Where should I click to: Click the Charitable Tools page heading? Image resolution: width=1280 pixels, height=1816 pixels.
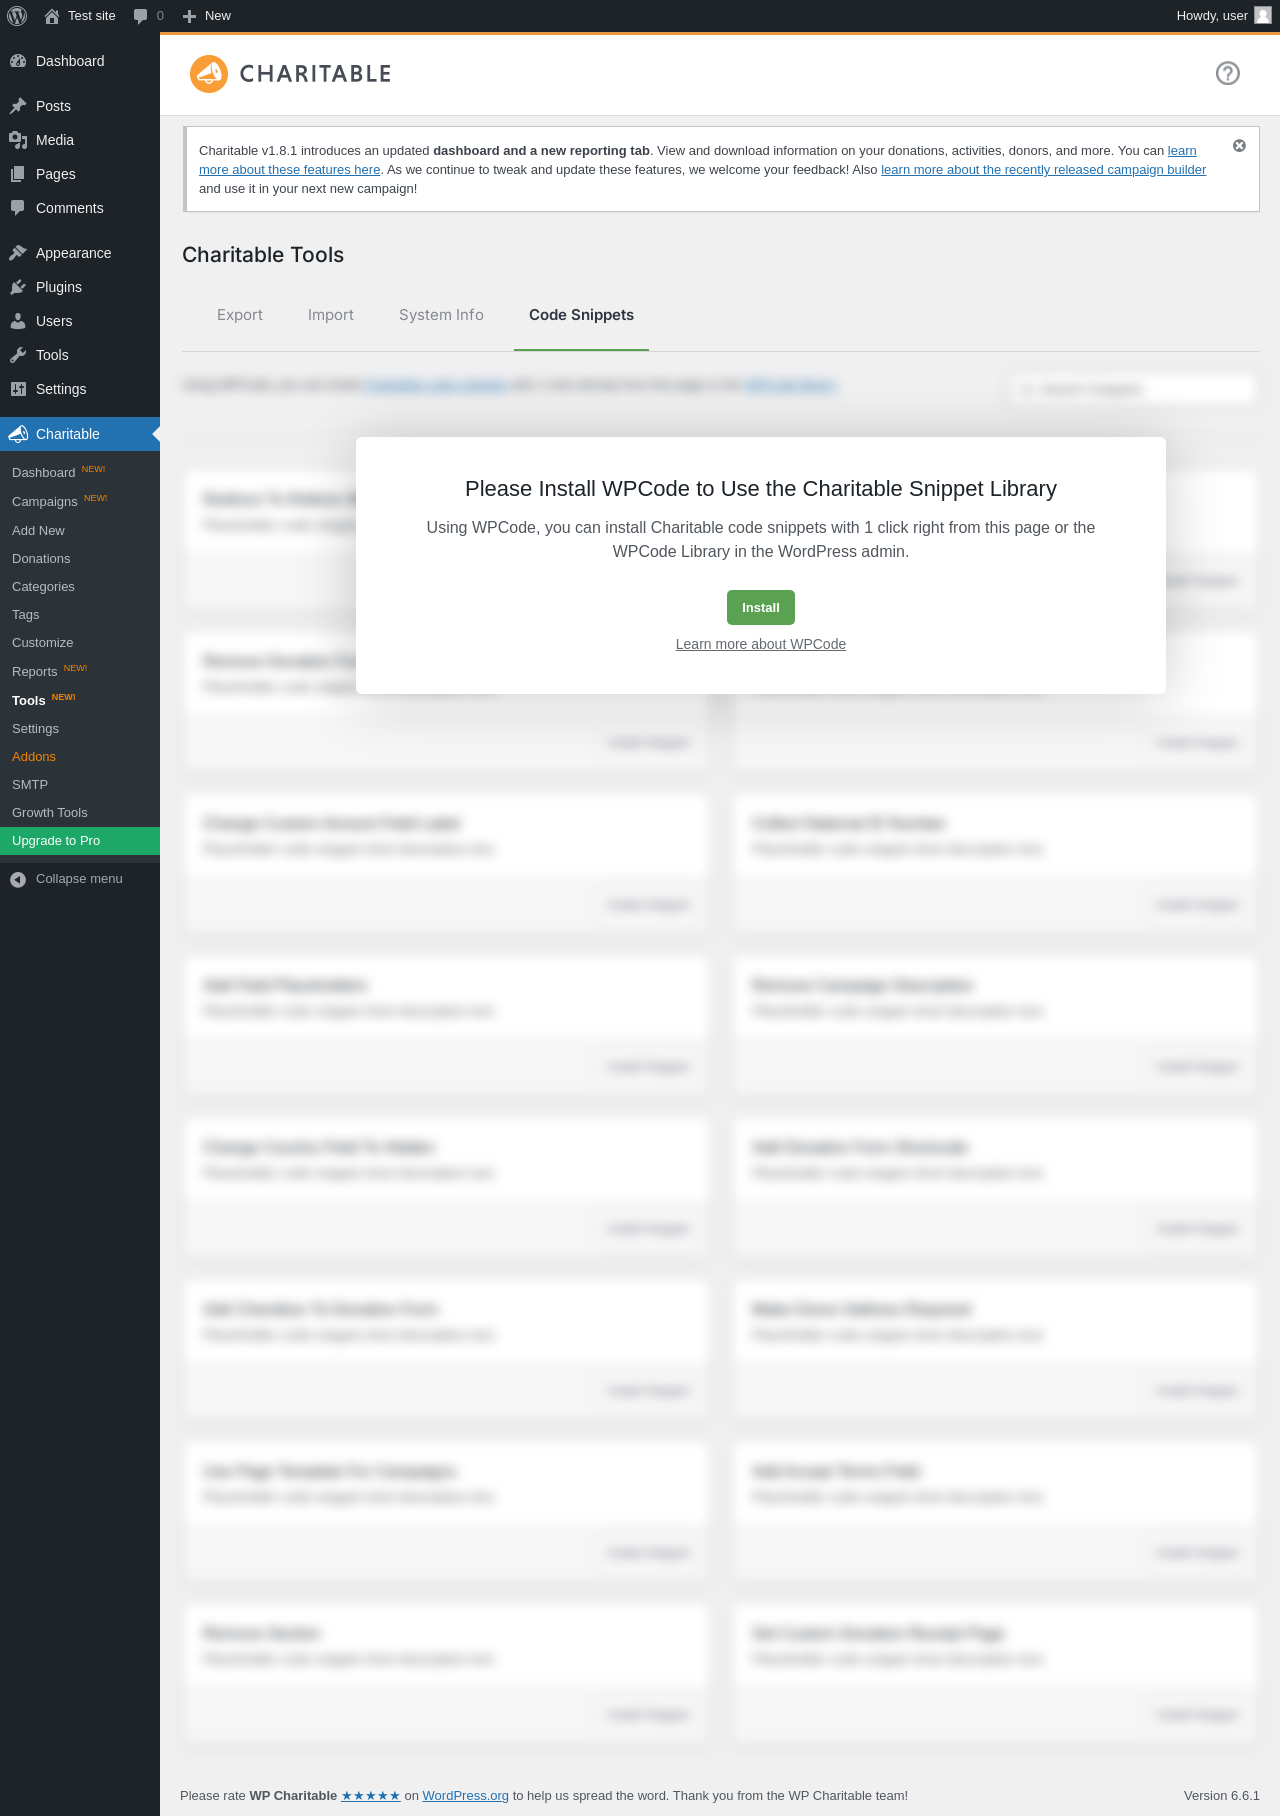click(263, 255)
